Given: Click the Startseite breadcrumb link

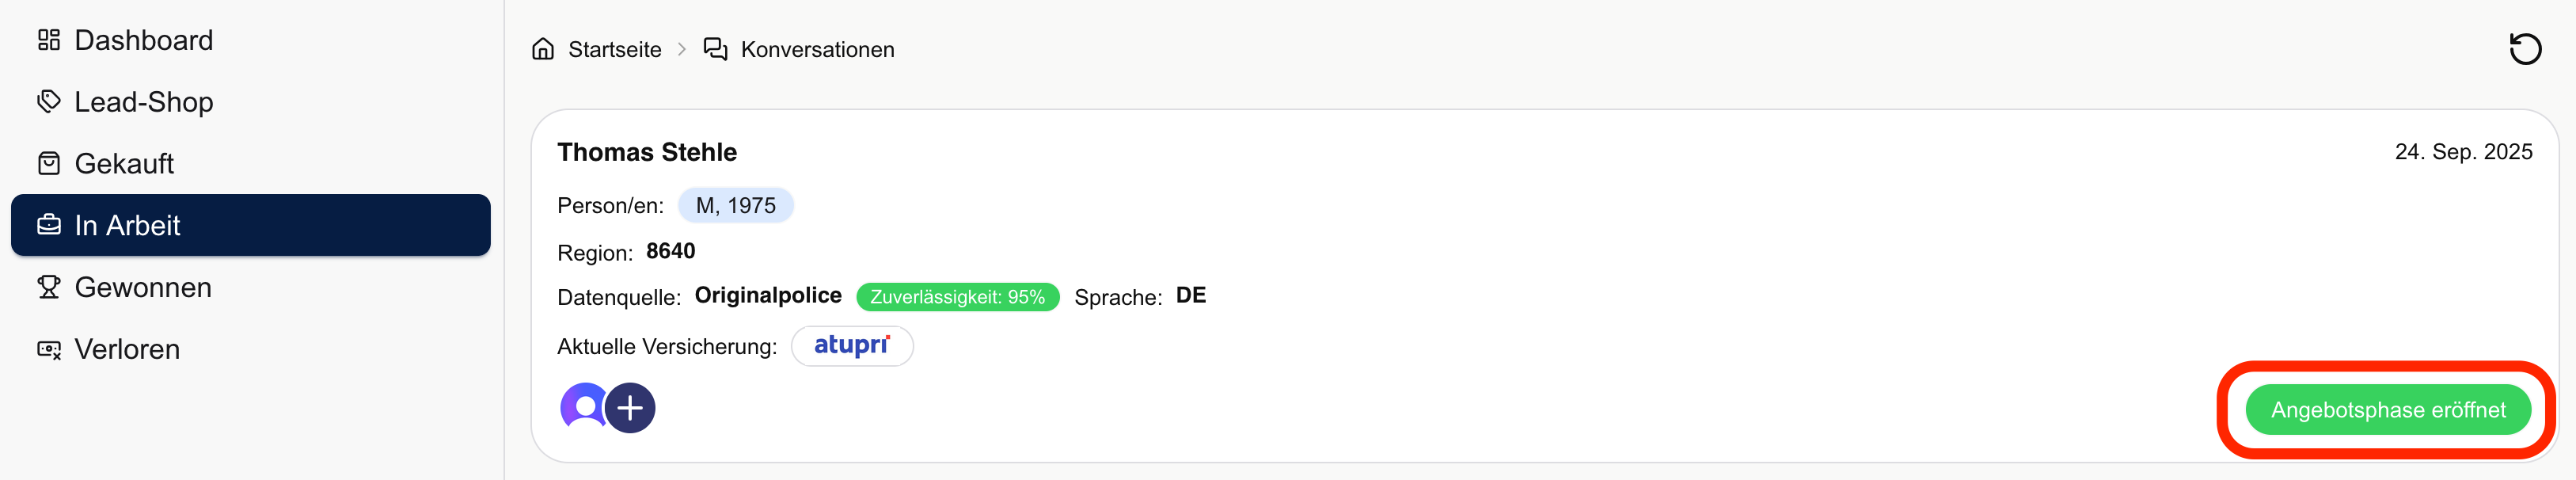Looking at the screenshot, I should (x=614, y=50).
